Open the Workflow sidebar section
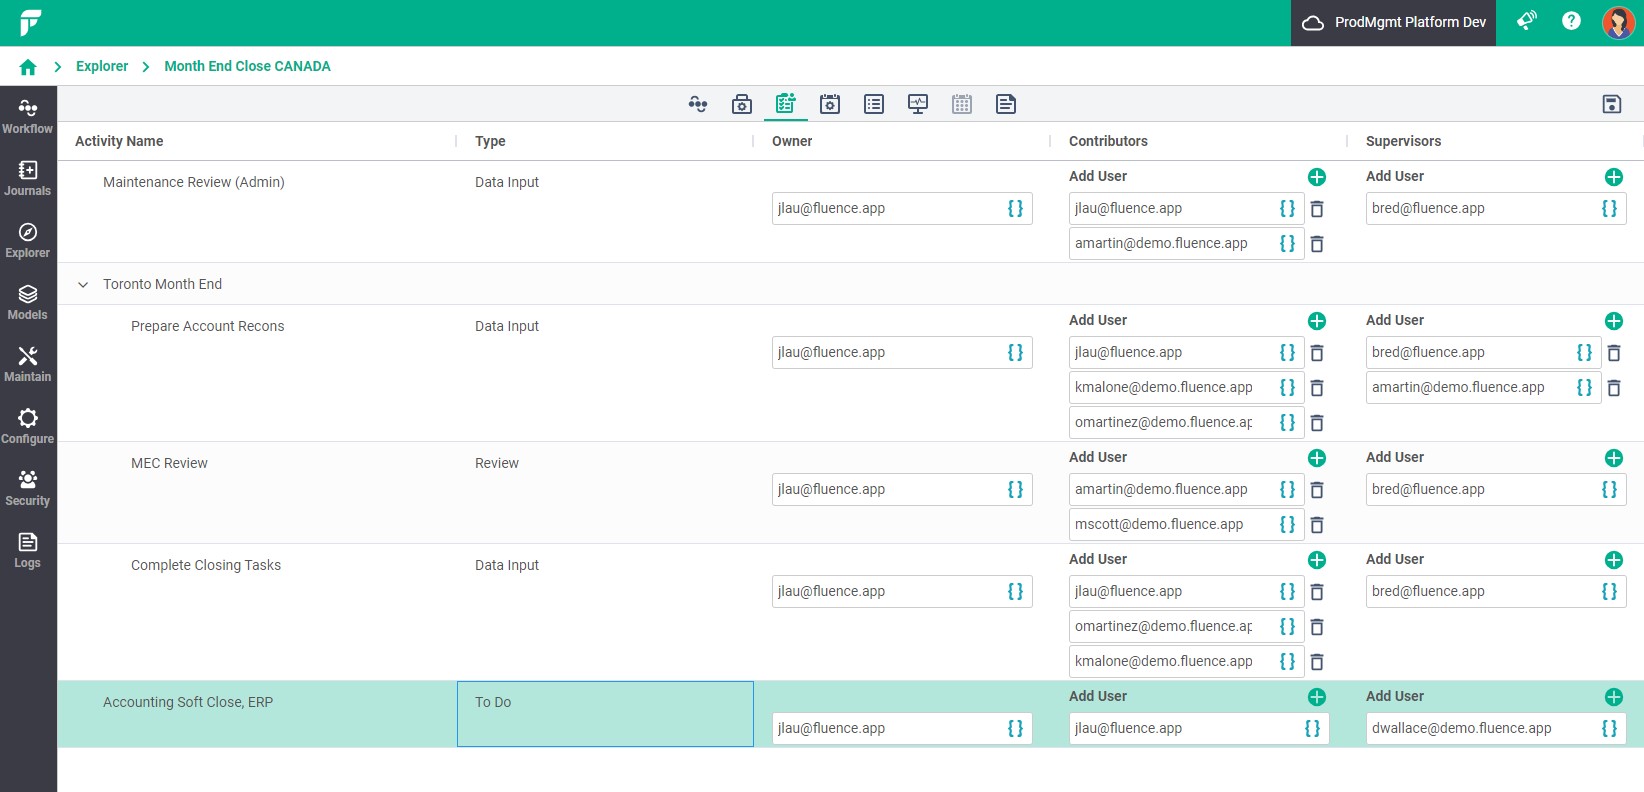Viewport: 1644px width, 792px height. point(28,117)
